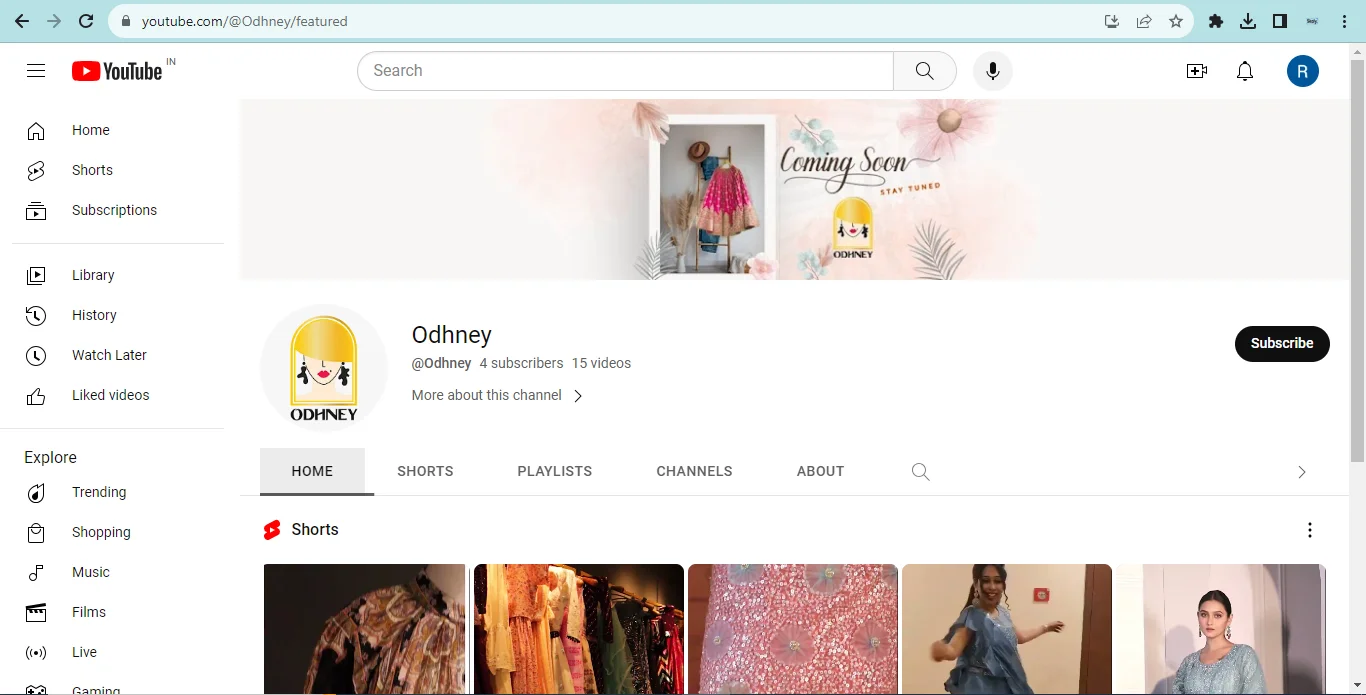Viewport: 1366px width, 695px height.
Task: Switch to the PLAYLISTS tab
Action: point(555,472)
